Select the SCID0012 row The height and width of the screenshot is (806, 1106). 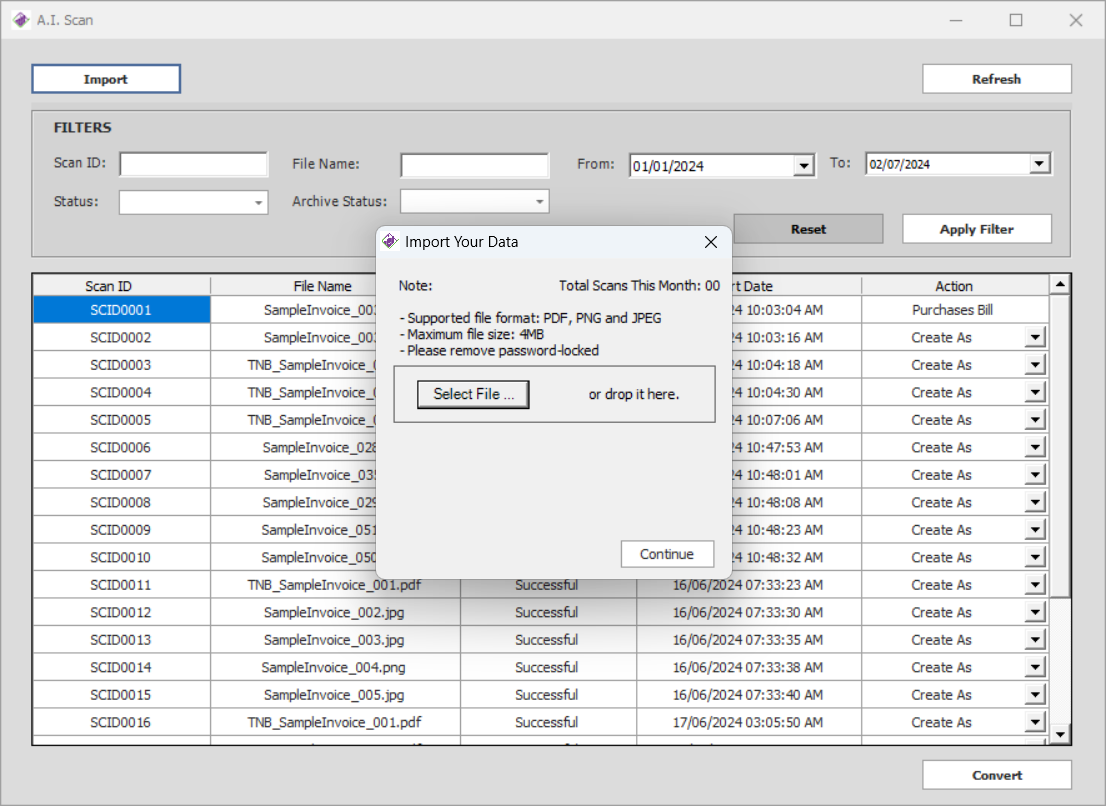(x=121, y=612)
